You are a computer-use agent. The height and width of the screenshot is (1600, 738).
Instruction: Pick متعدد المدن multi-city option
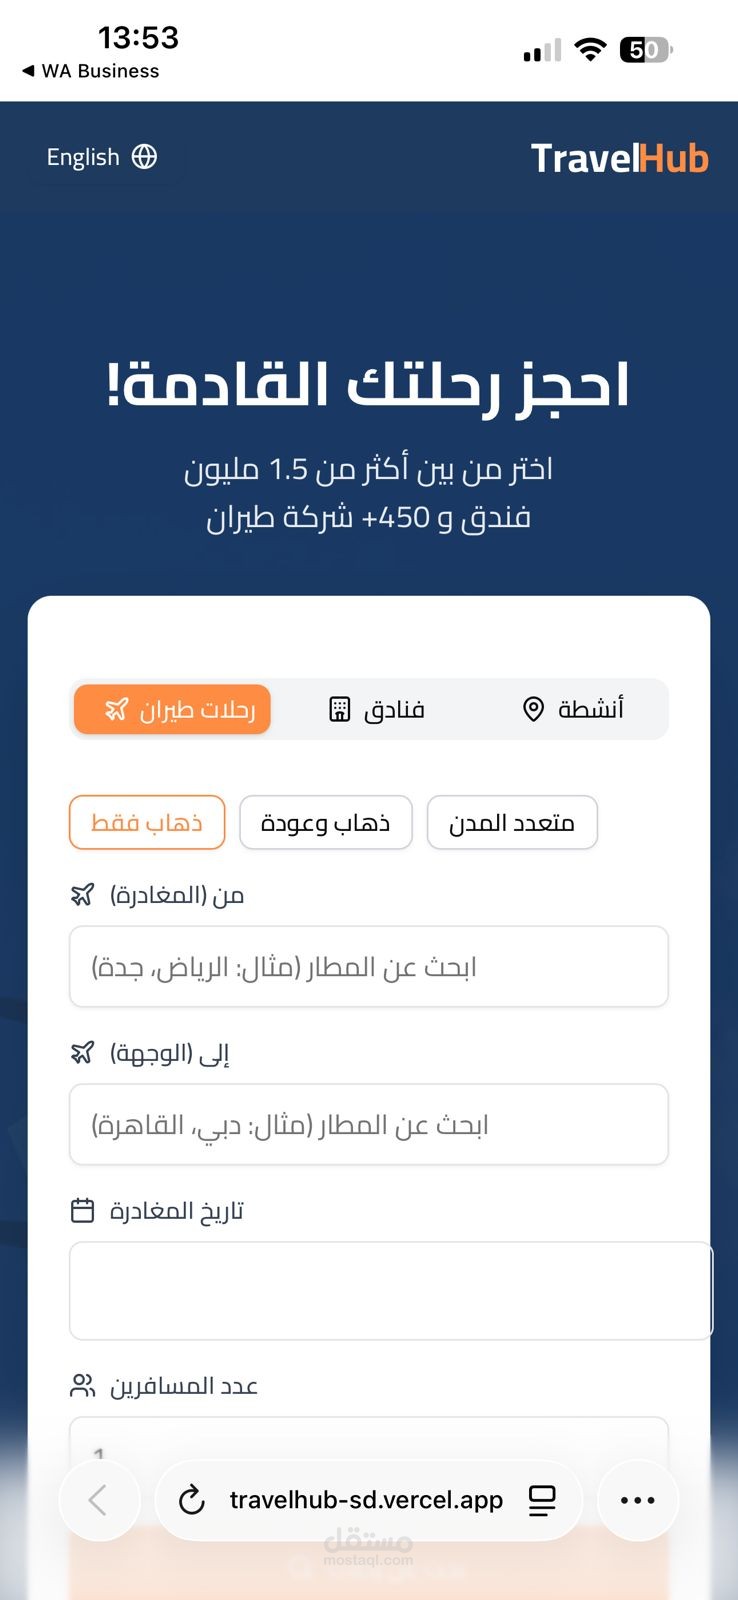pyautogui.click(x=512, y=823)
